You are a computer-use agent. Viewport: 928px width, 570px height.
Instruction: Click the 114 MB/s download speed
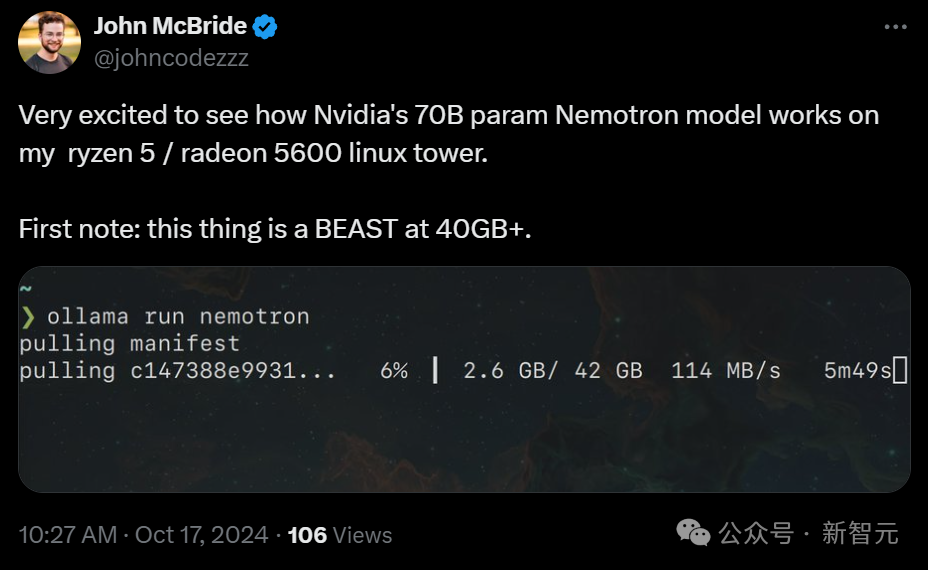[726, 371]
